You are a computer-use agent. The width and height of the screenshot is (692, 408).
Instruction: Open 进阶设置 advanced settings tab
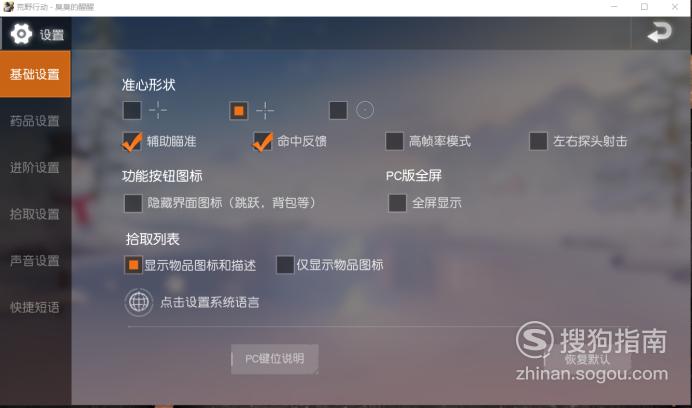[x=35, y=168]
